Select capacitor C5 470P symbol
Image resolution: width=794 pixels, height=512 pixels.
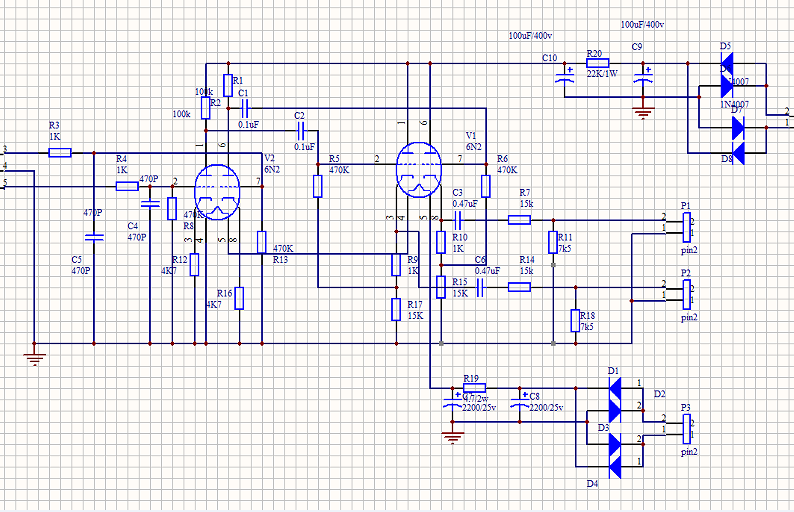[94, 237]
